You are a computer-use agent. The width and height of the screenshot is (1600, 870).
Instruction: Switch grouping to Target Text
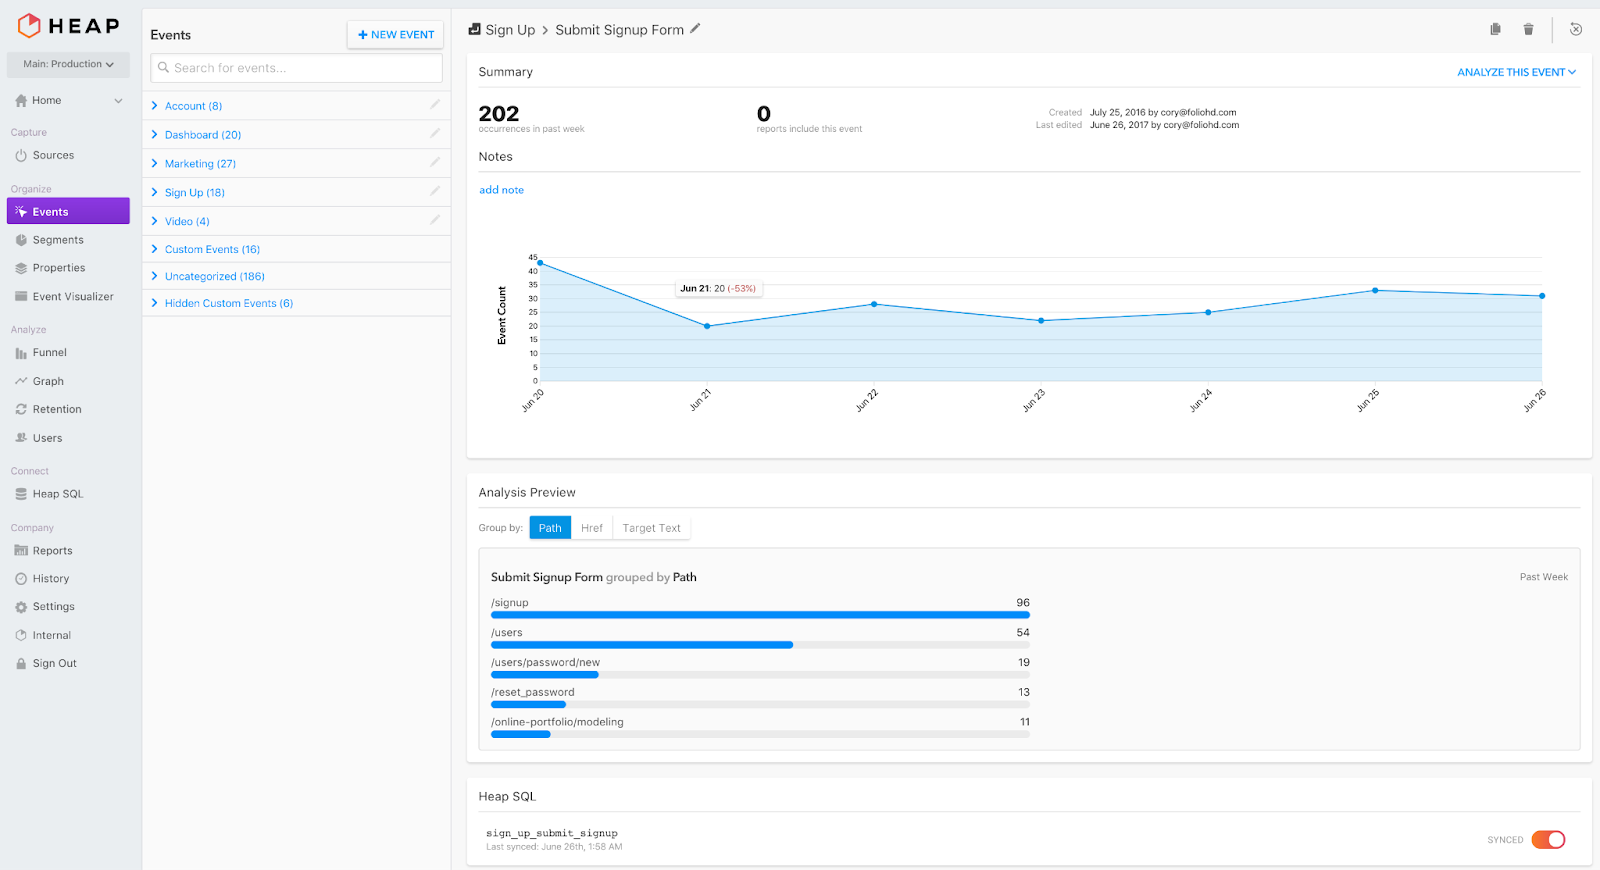(x=651, y=528)
